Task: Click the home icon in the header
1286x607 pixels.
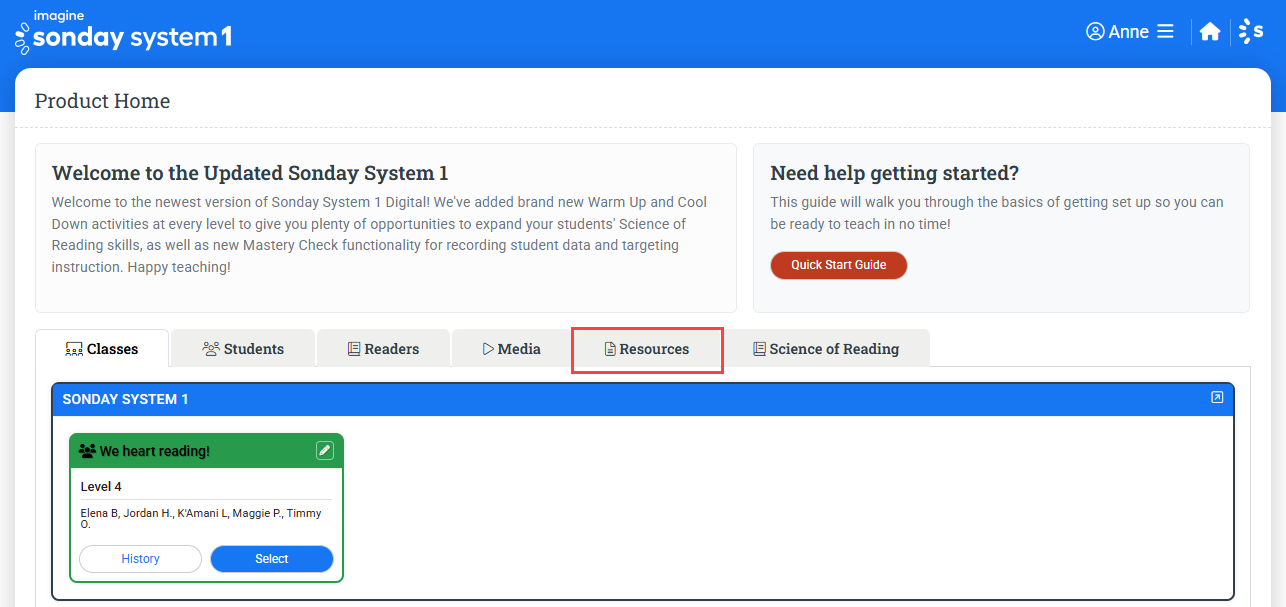Action: [x=1210, y=31]
